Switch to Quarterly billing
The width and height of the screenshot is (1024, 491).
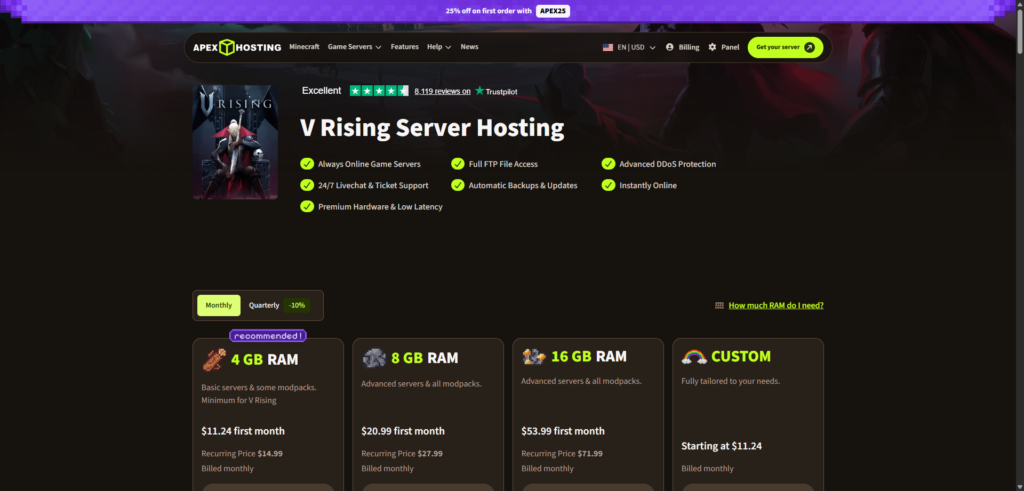[264, 306]
